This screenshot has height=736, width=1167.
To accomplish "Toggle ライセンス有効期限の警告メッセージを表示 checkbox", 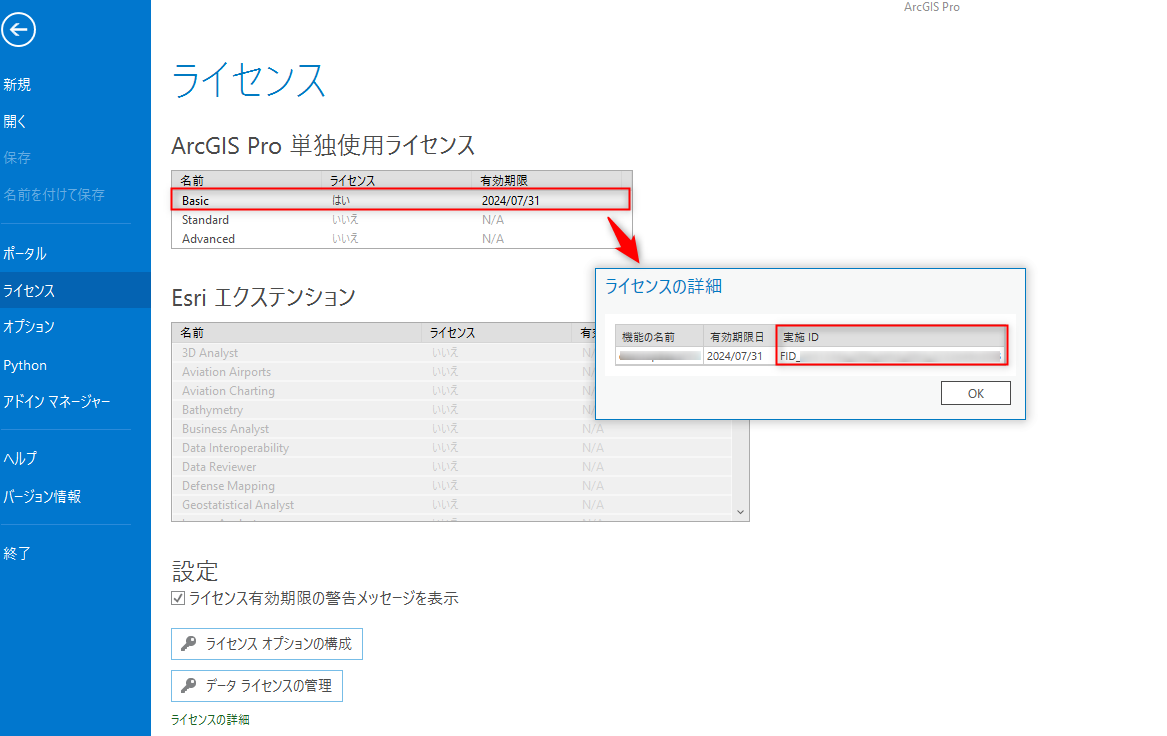I will (178, 599).
